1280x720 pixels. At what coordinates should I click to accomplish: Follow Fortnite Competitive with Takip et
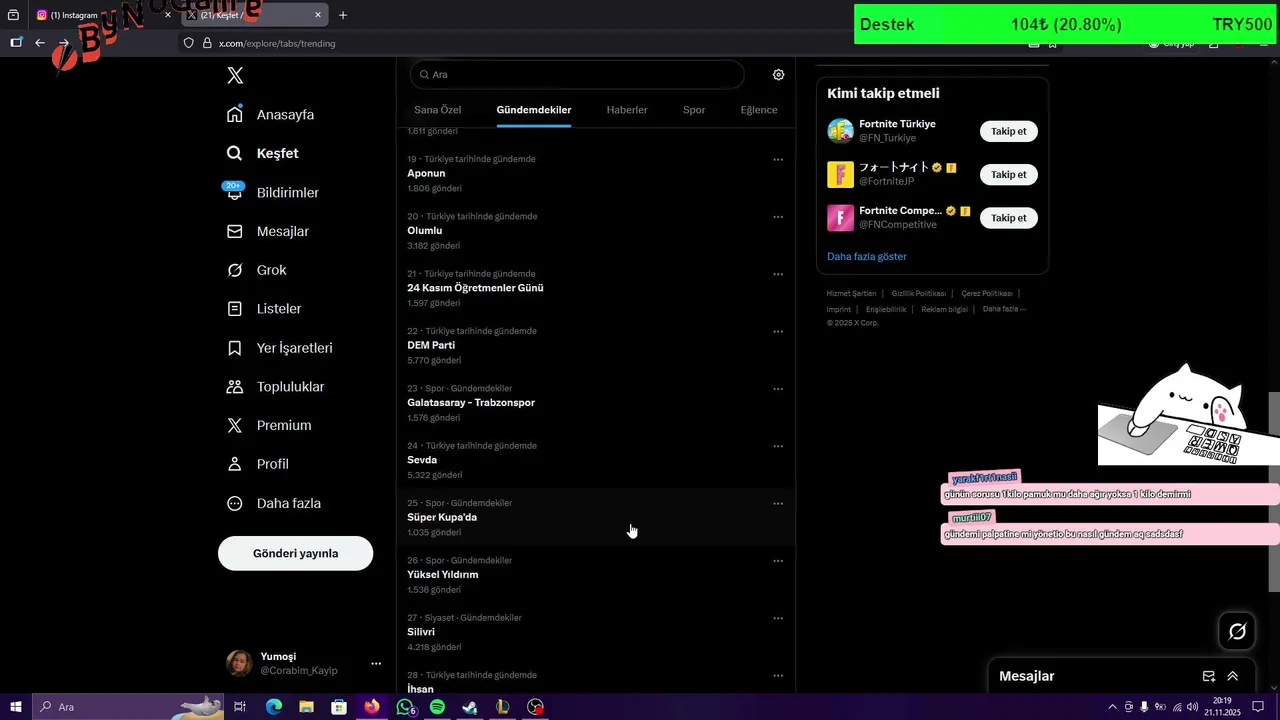click(1009, 217)
